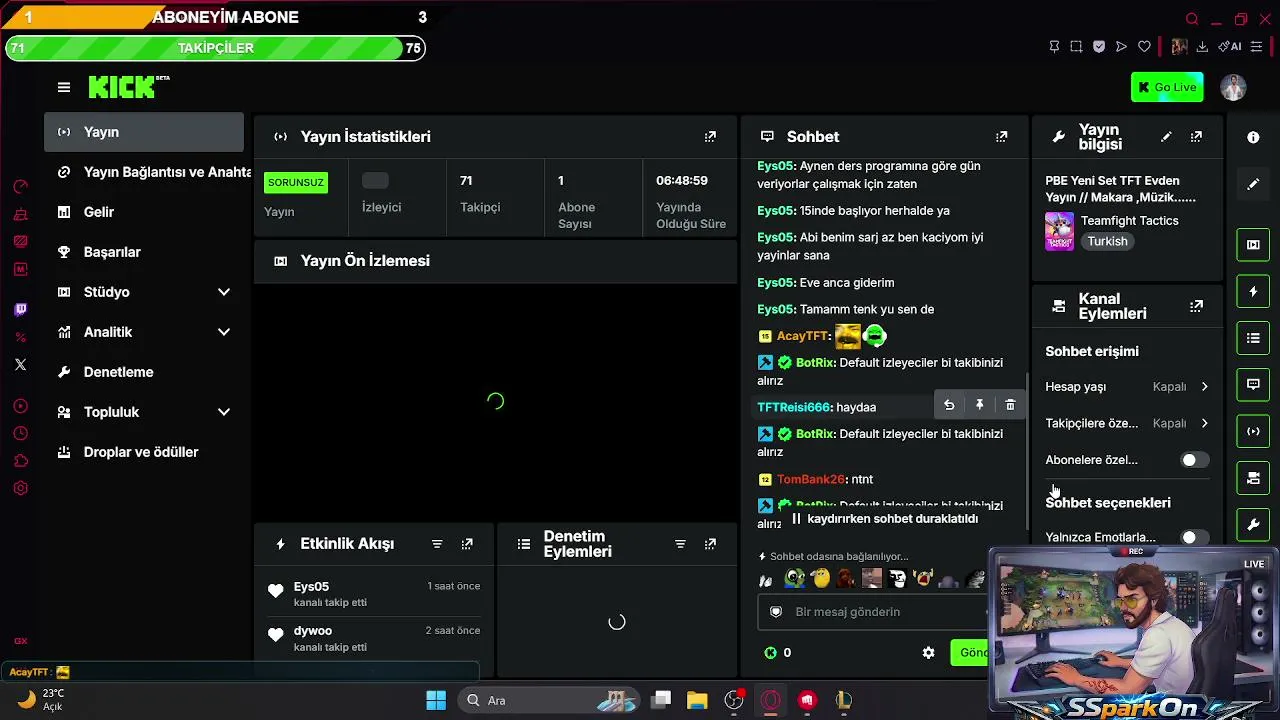Toggle the viewer count visibility button

point(375,180)
